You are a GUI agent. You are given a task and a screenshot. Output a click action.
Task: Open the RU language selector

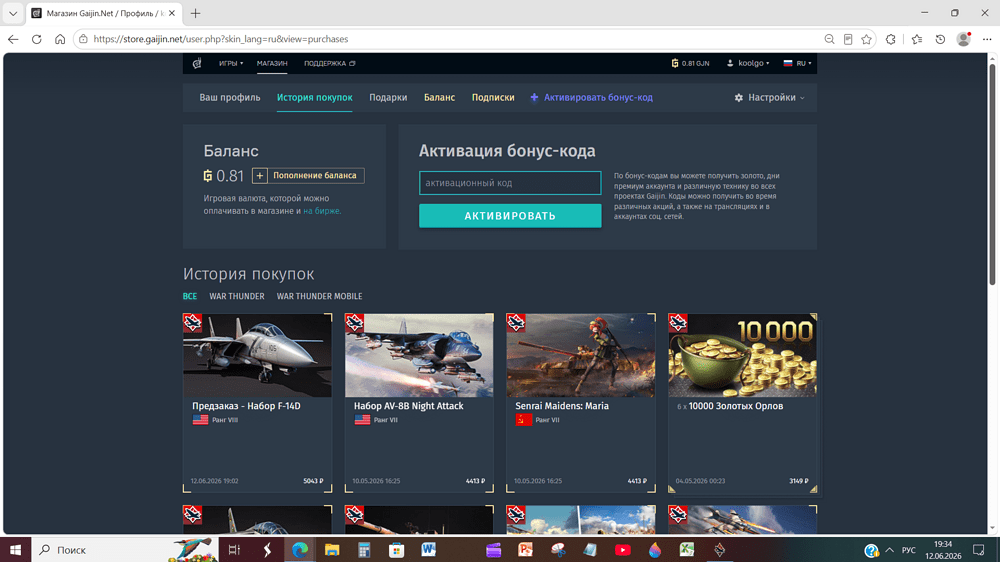tap(797, 63)
